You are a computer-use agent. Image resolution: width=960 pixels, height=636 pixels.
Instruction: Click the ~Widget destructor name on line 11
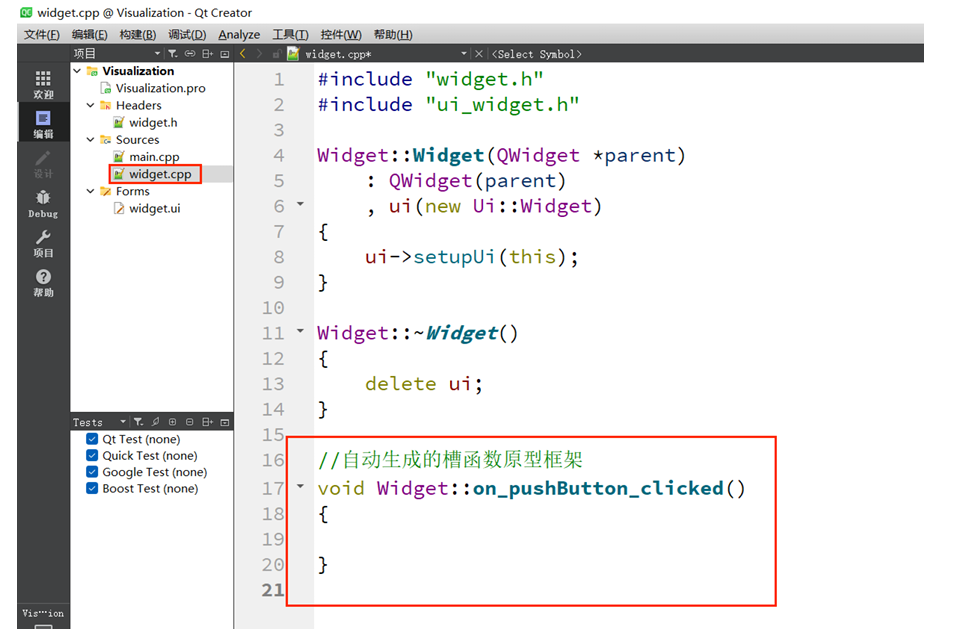tap(456, 333)
